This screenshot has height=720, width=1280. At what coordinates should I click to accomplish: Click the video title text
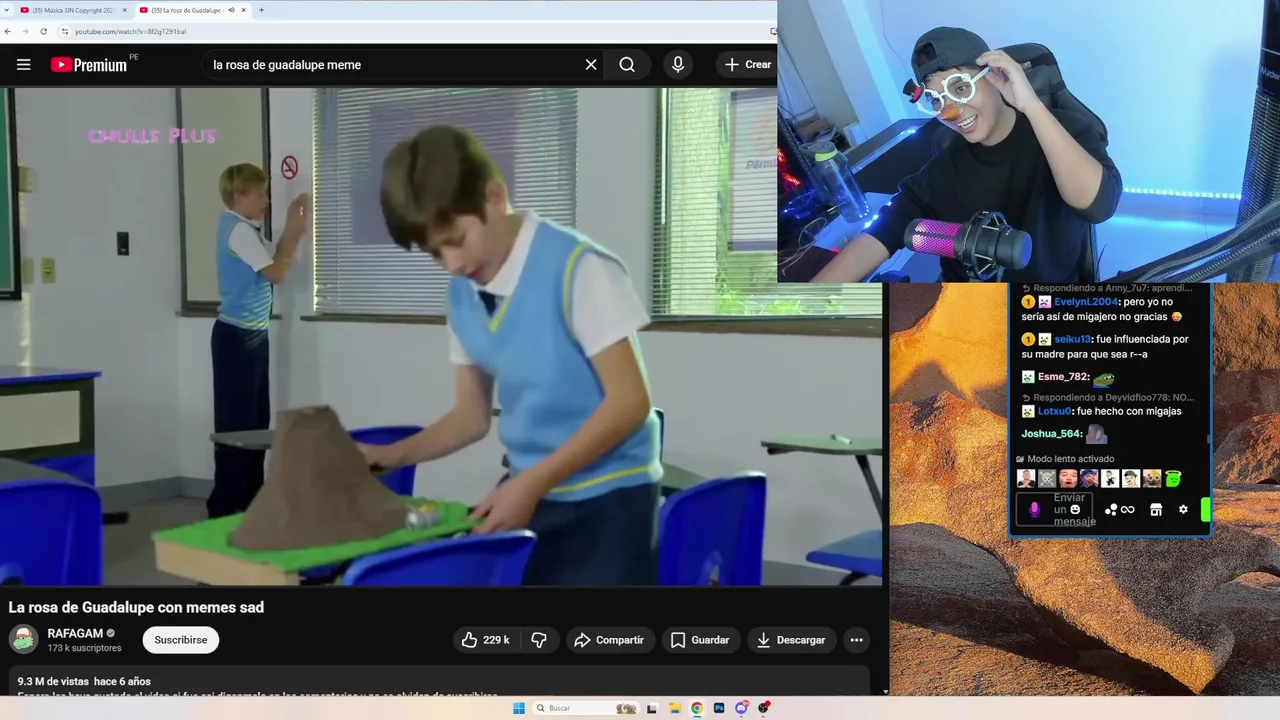(136, 607)
